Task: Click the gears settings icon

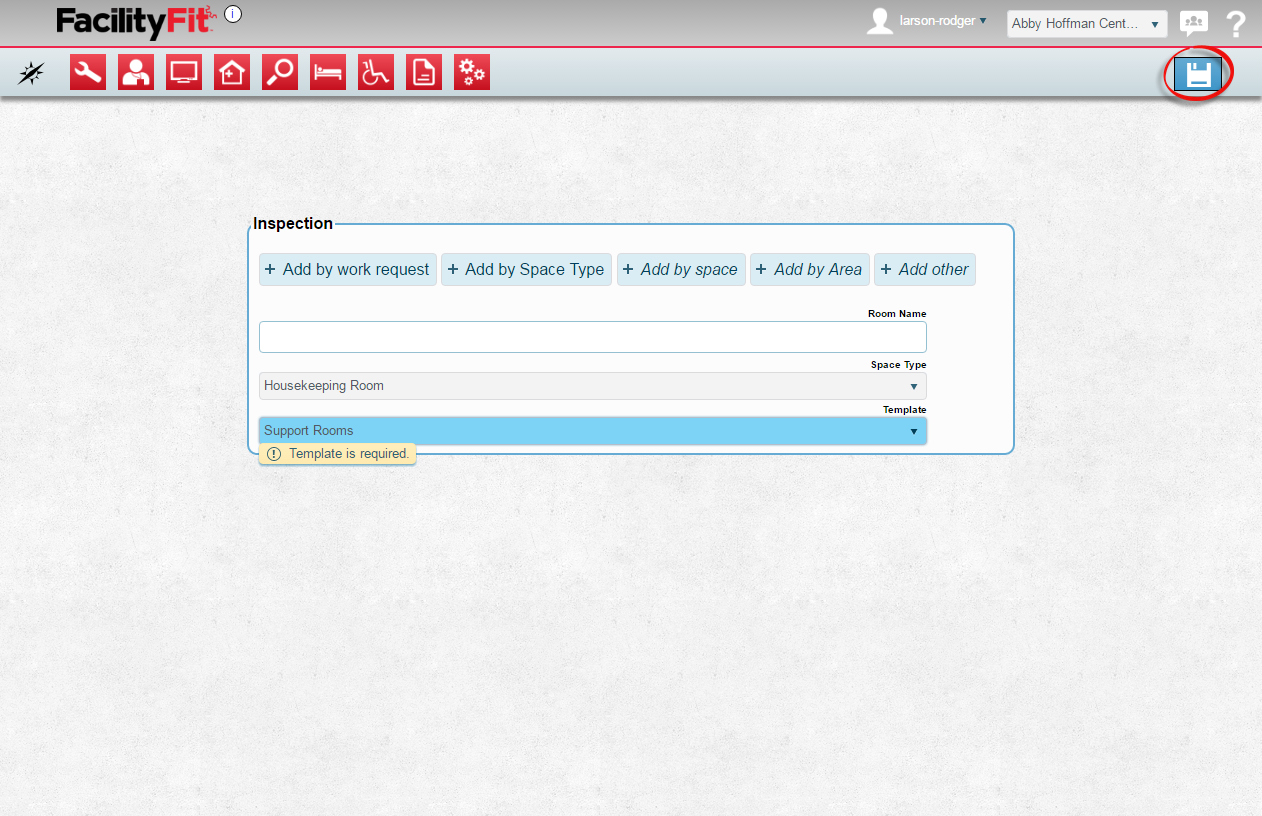Action: click(x=472, y=73)
